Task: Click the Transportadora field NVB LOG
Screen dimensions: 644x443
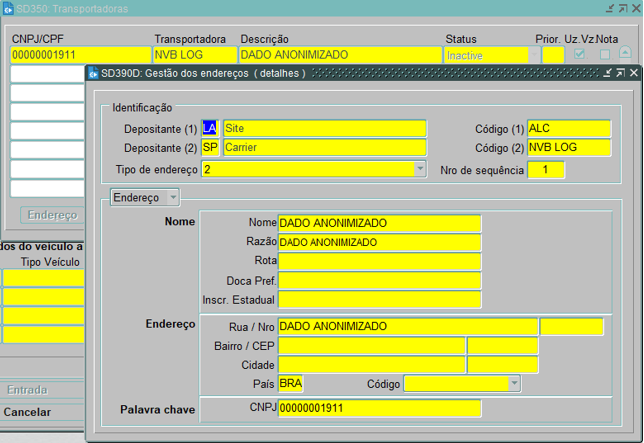Action: pos(195,55)
